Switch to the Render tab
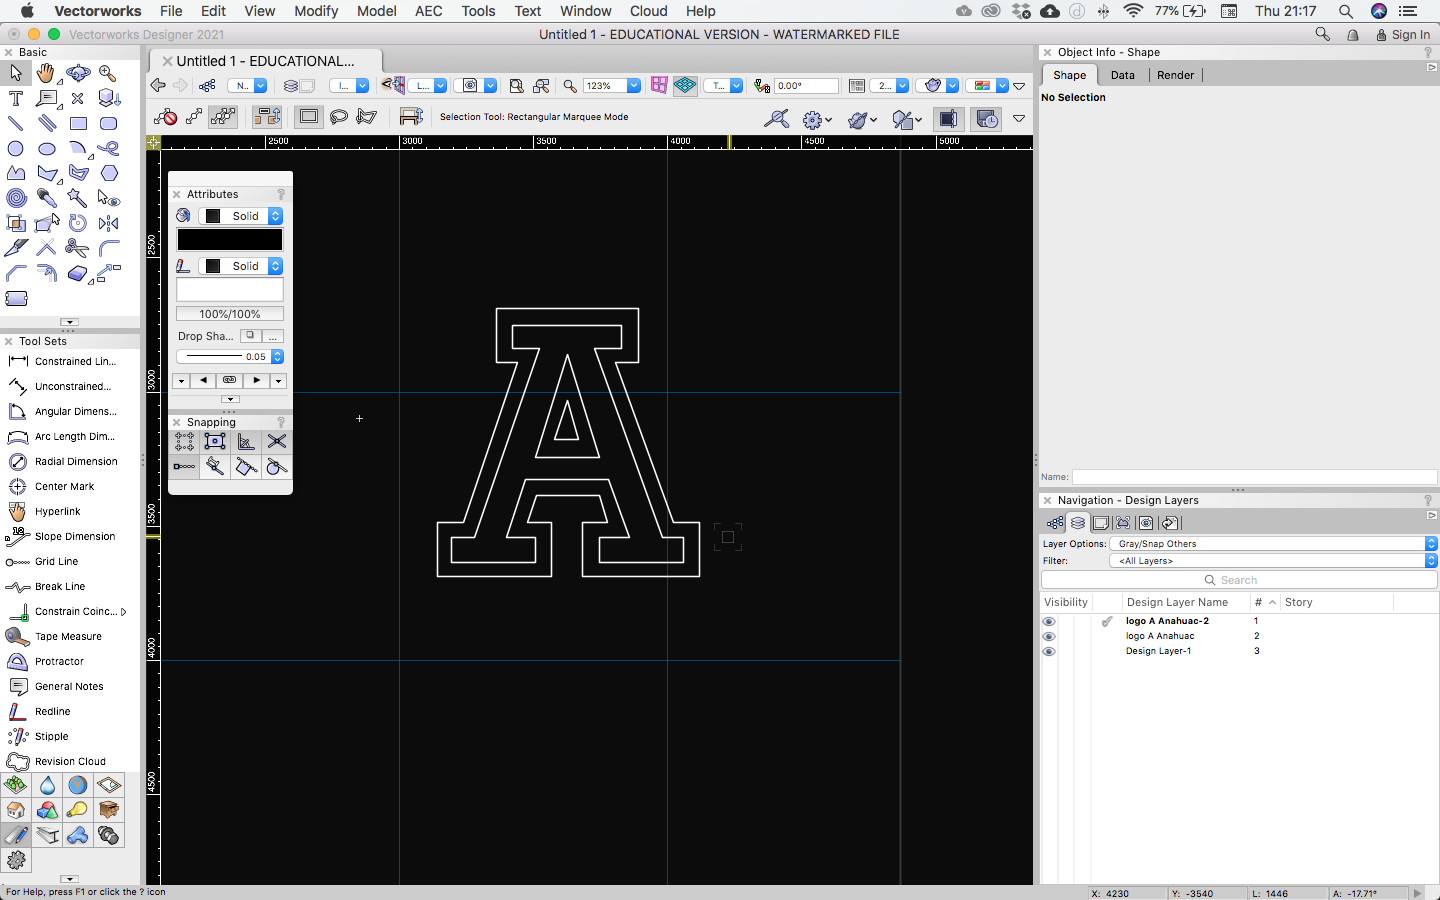Image resolution: width=1440 pixels, height=900 pixels. [1175, 75]
